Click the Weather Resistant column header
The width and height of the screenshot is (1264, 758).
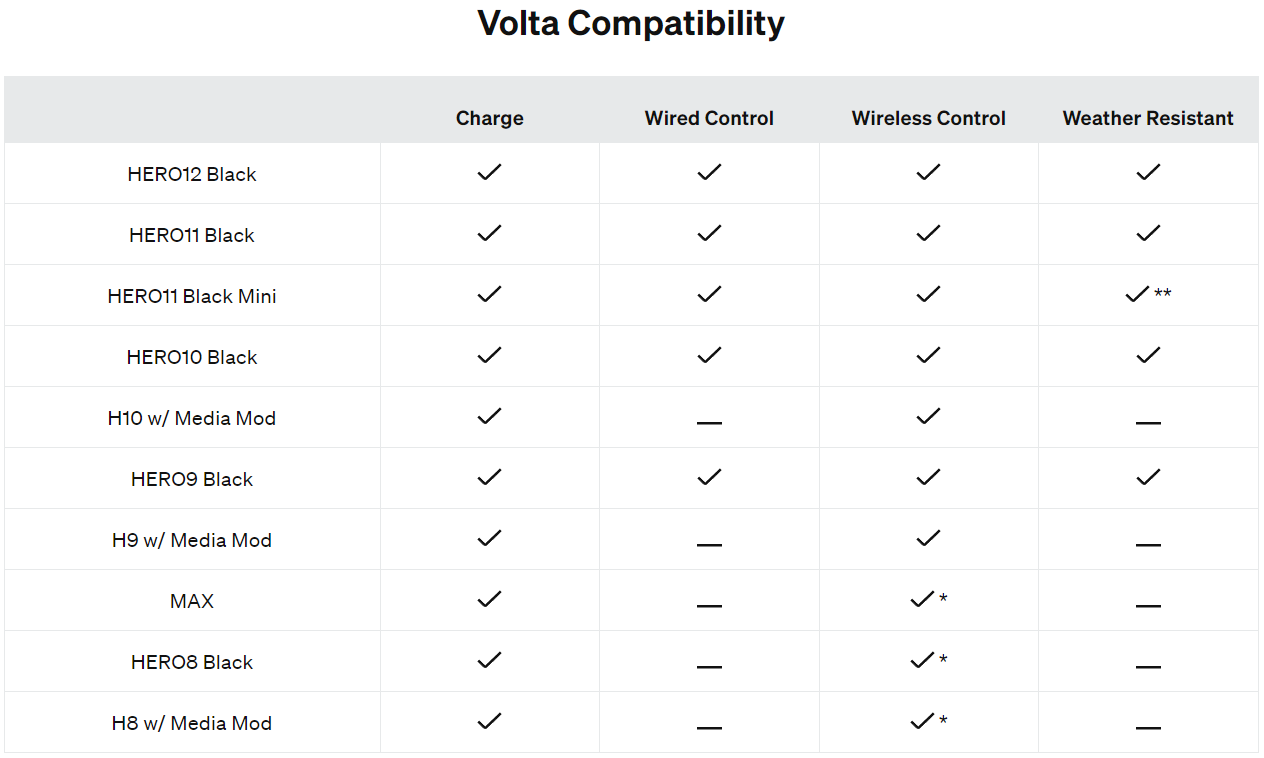[x=1148, y=118]
